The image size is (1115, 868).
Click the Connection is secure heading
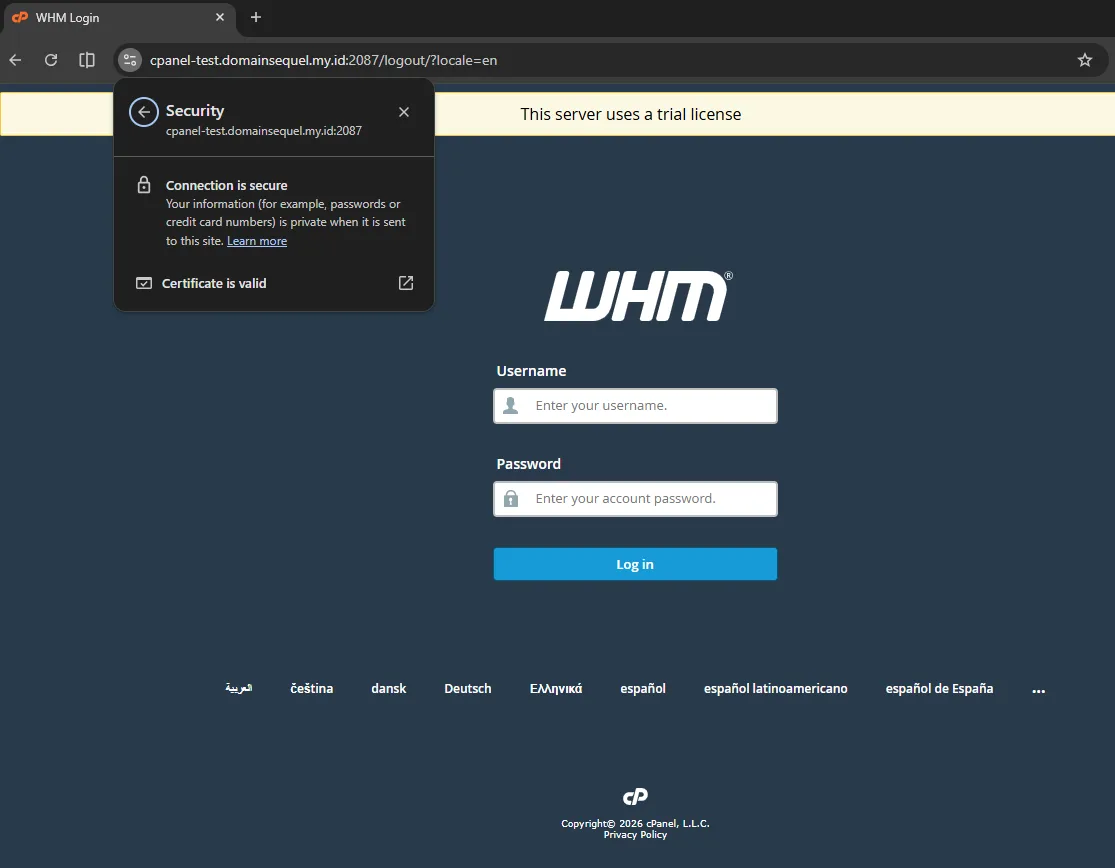point(227,186)
